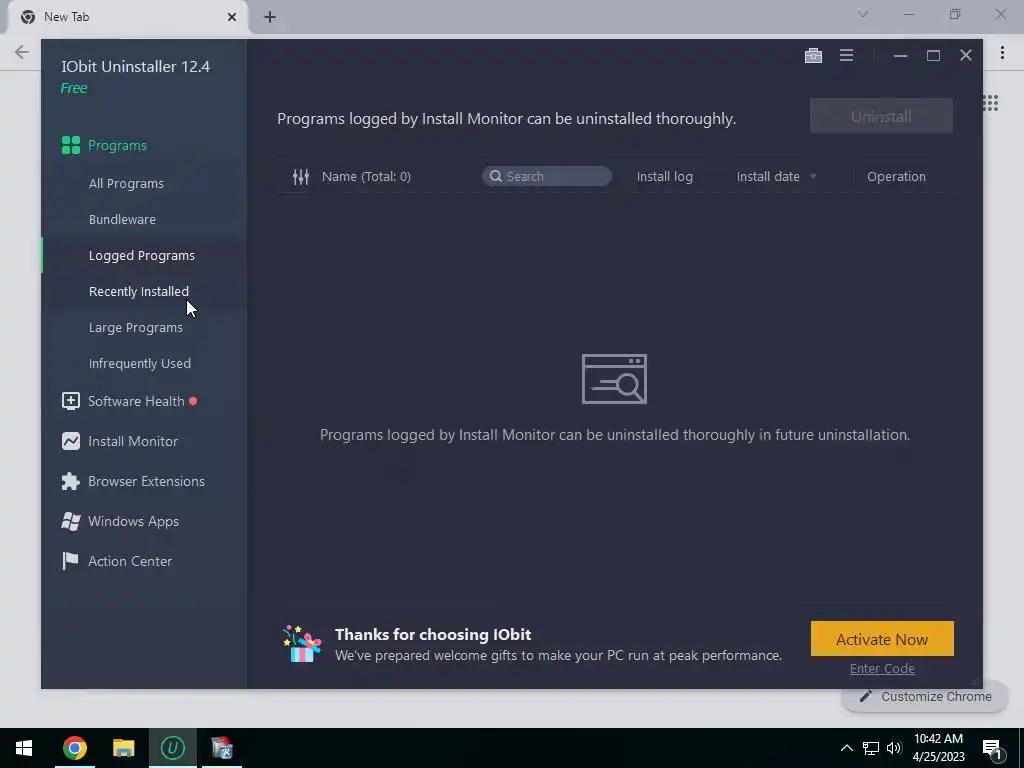The image size is (1024, 768).
Task: Collapse the Programs section label
Action: (118, 145)
